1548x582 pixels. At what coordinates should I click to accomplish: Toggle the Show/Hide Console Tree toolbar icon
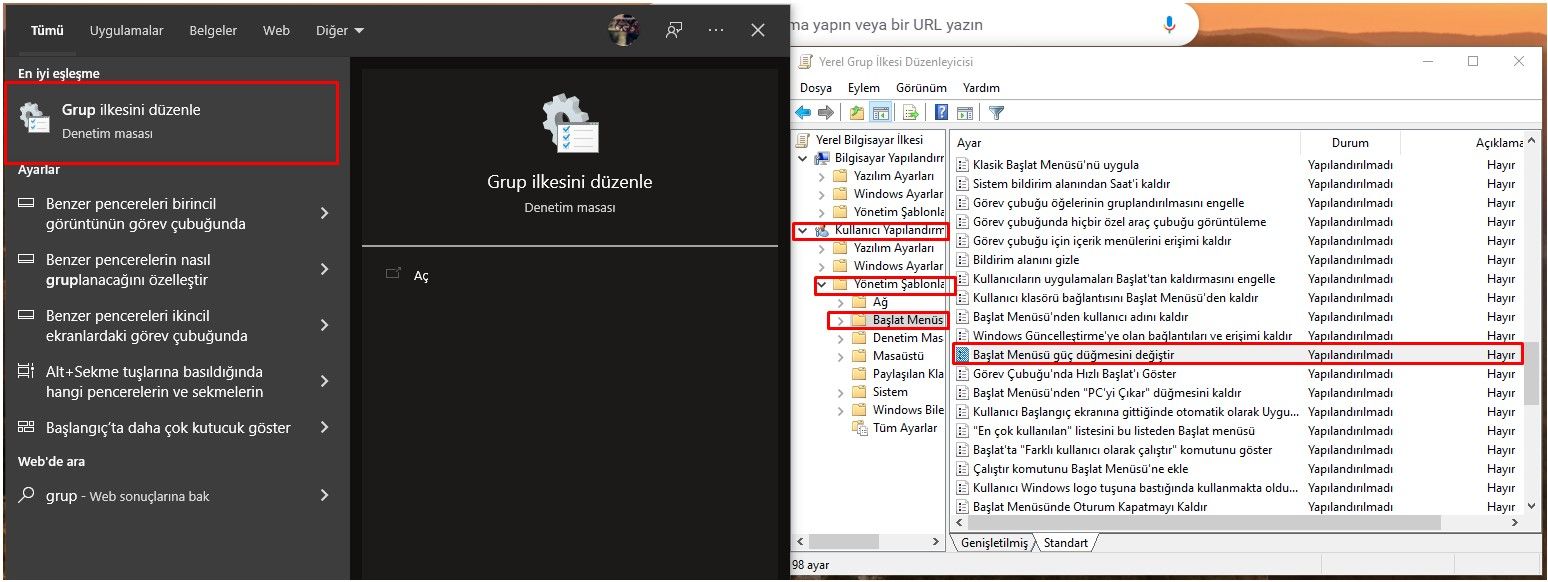point(880,113)
